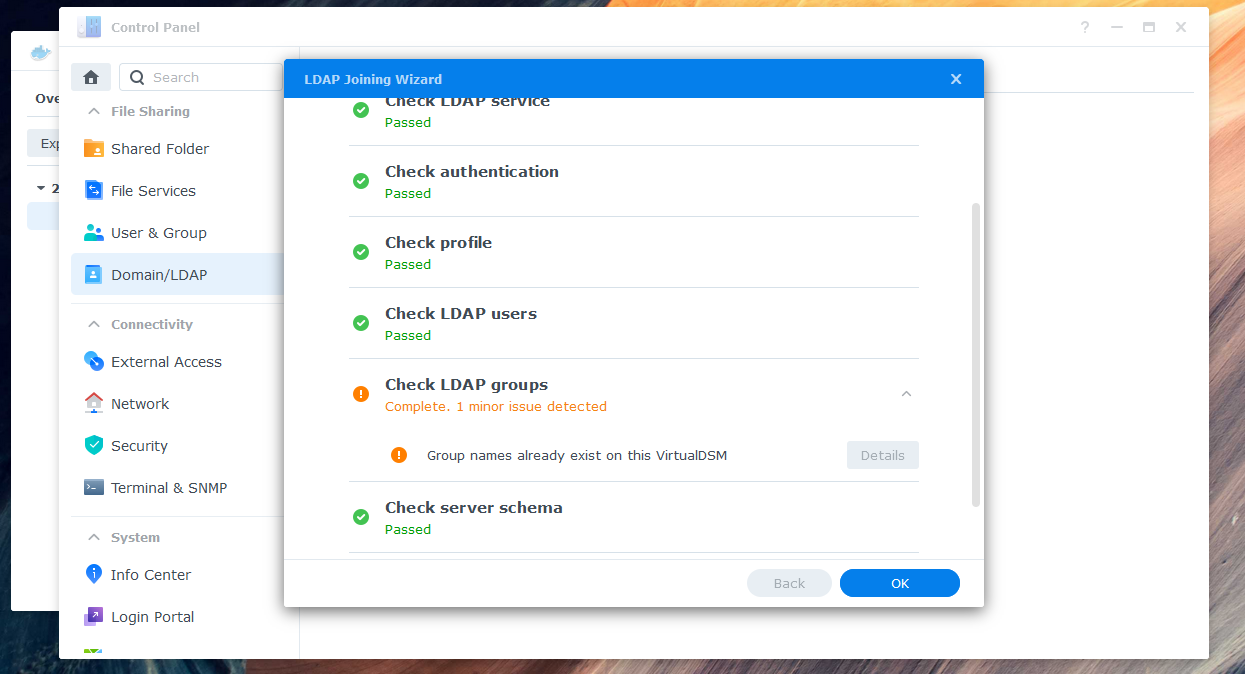Confirm the wizard with OK
Viewport: 1245px width, 674px height.
pyautogui.click(x=900, y=583)
